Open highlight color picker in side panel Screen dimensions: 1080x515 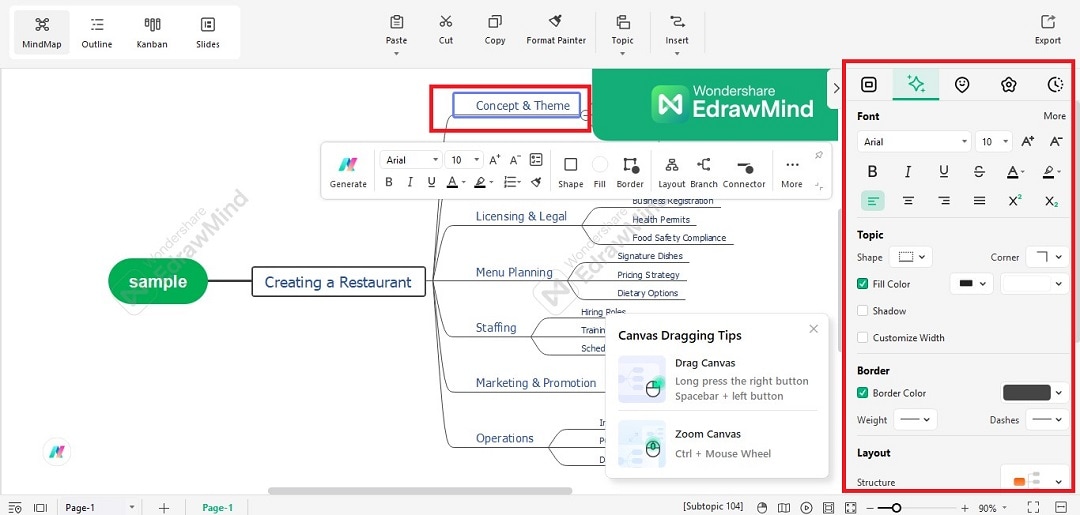click(1051, 171)
